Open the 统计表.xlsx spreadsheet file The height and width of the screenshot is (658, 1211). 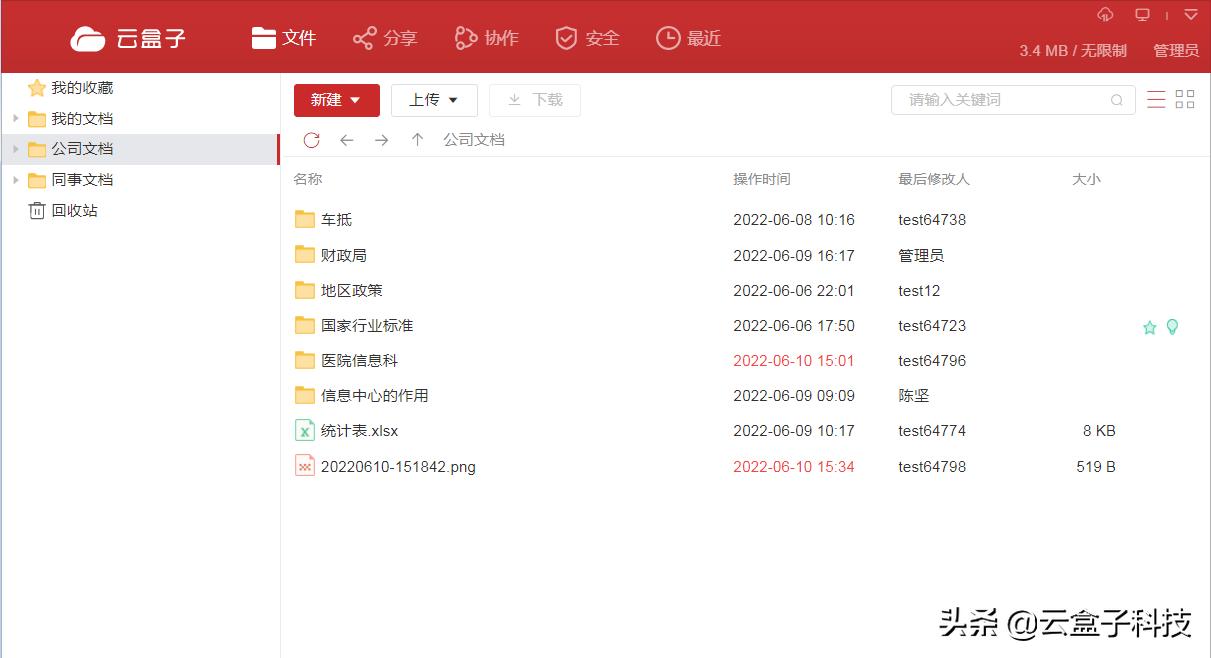click(358, 430)
